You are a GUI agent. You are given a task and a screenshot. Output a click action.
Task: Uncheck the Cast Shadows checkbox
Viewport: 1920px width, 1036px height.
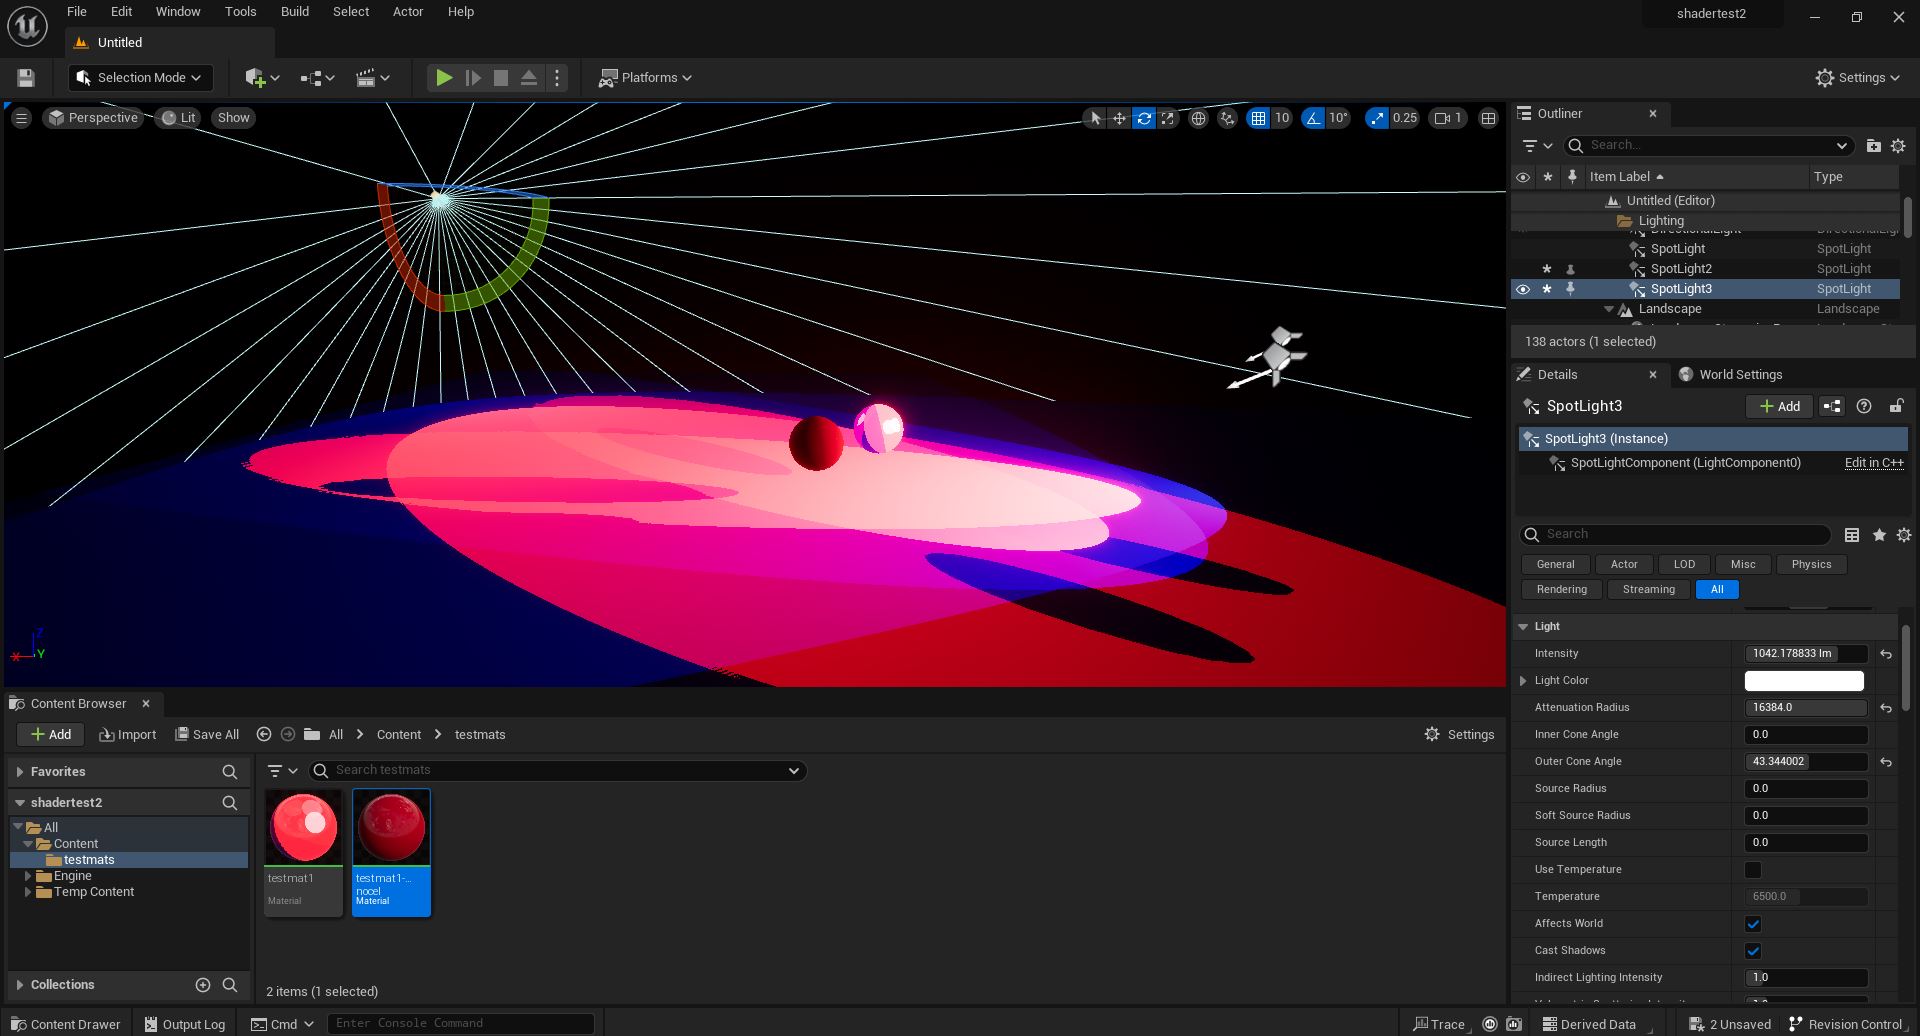1753,951
